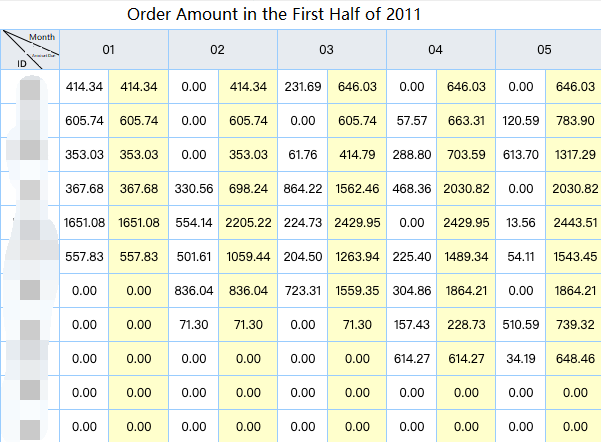
Task: Click the cell with value 723.31
Action: pyautogui.click(x=303, y=290)
